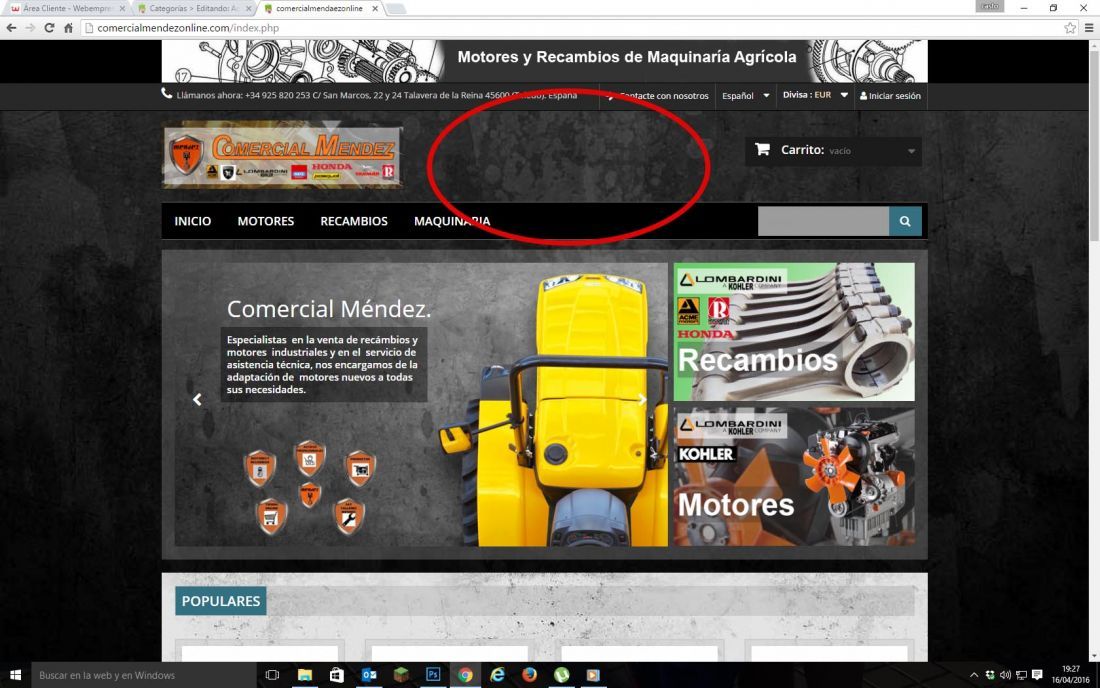Click the site search input field
Screen dimensions: 1100x688
point(823,221)
